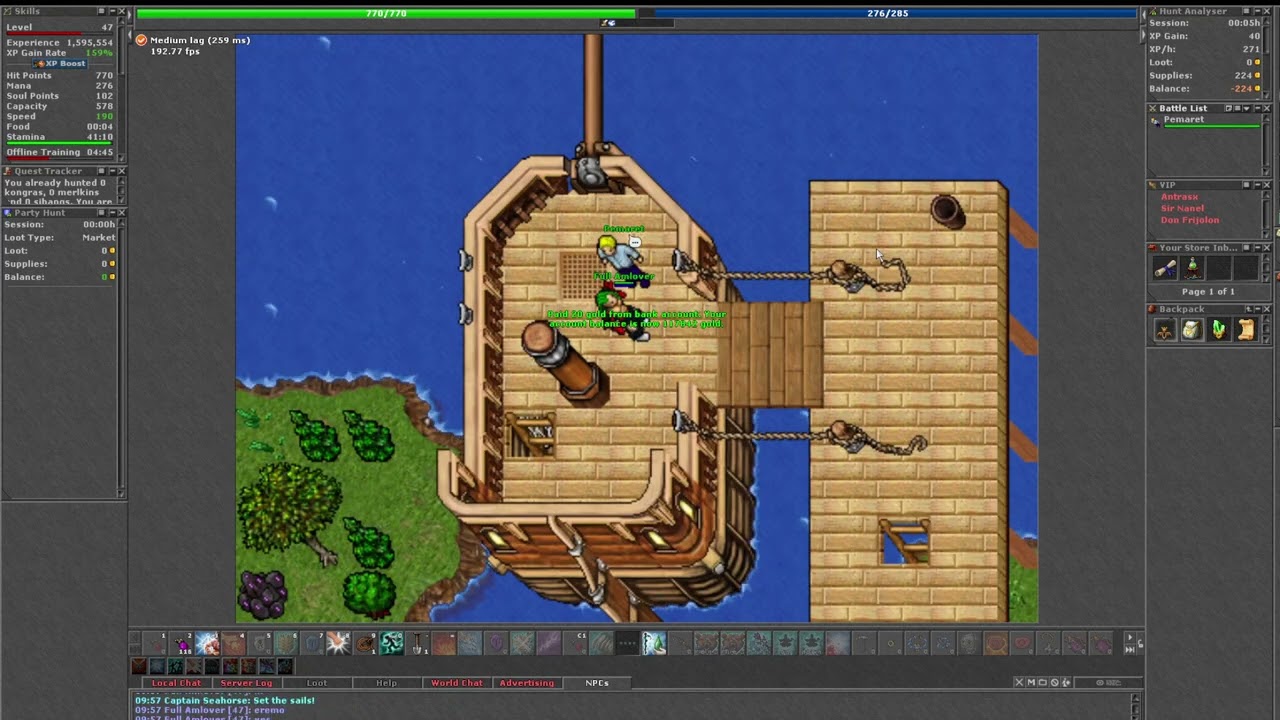Switch to the Server Log tab
The height and width of the screenshot is (720, 1280).
pyautogui.click(x=246, y=683)
